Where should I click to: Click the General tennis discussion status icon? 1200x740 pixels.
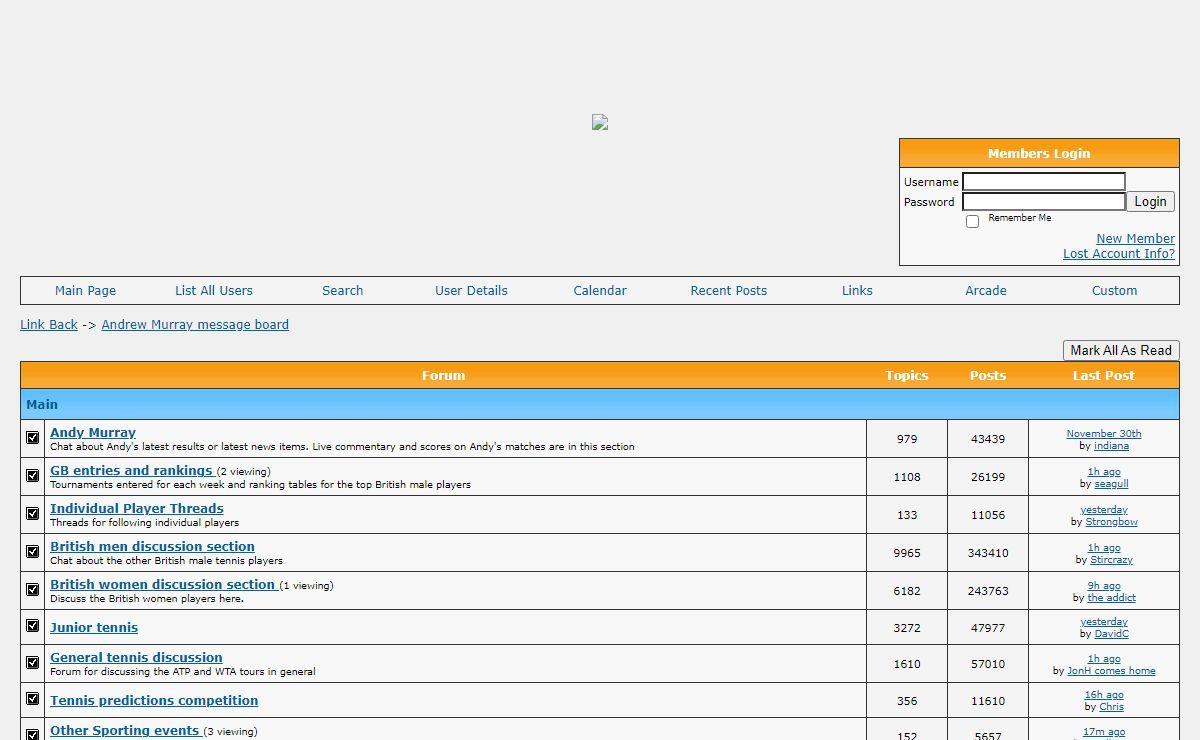(x=33, y=662)
